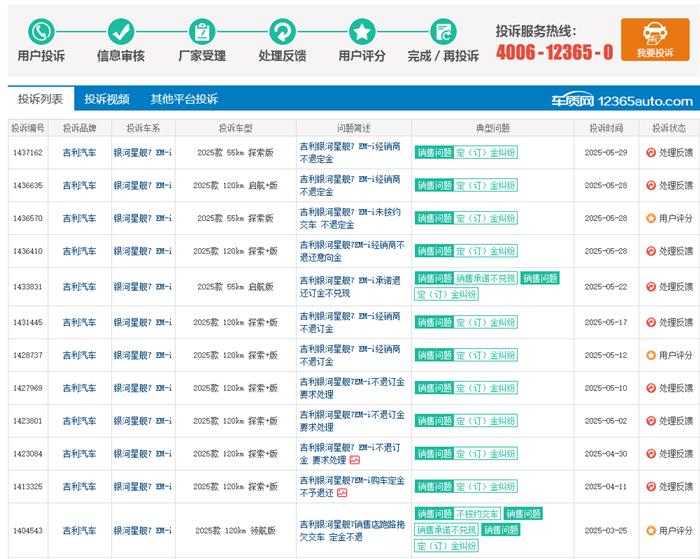Click the 处理反馈 status icon for complaint 1413325
Screen dimensions: 700x559
tap(651, 487)
